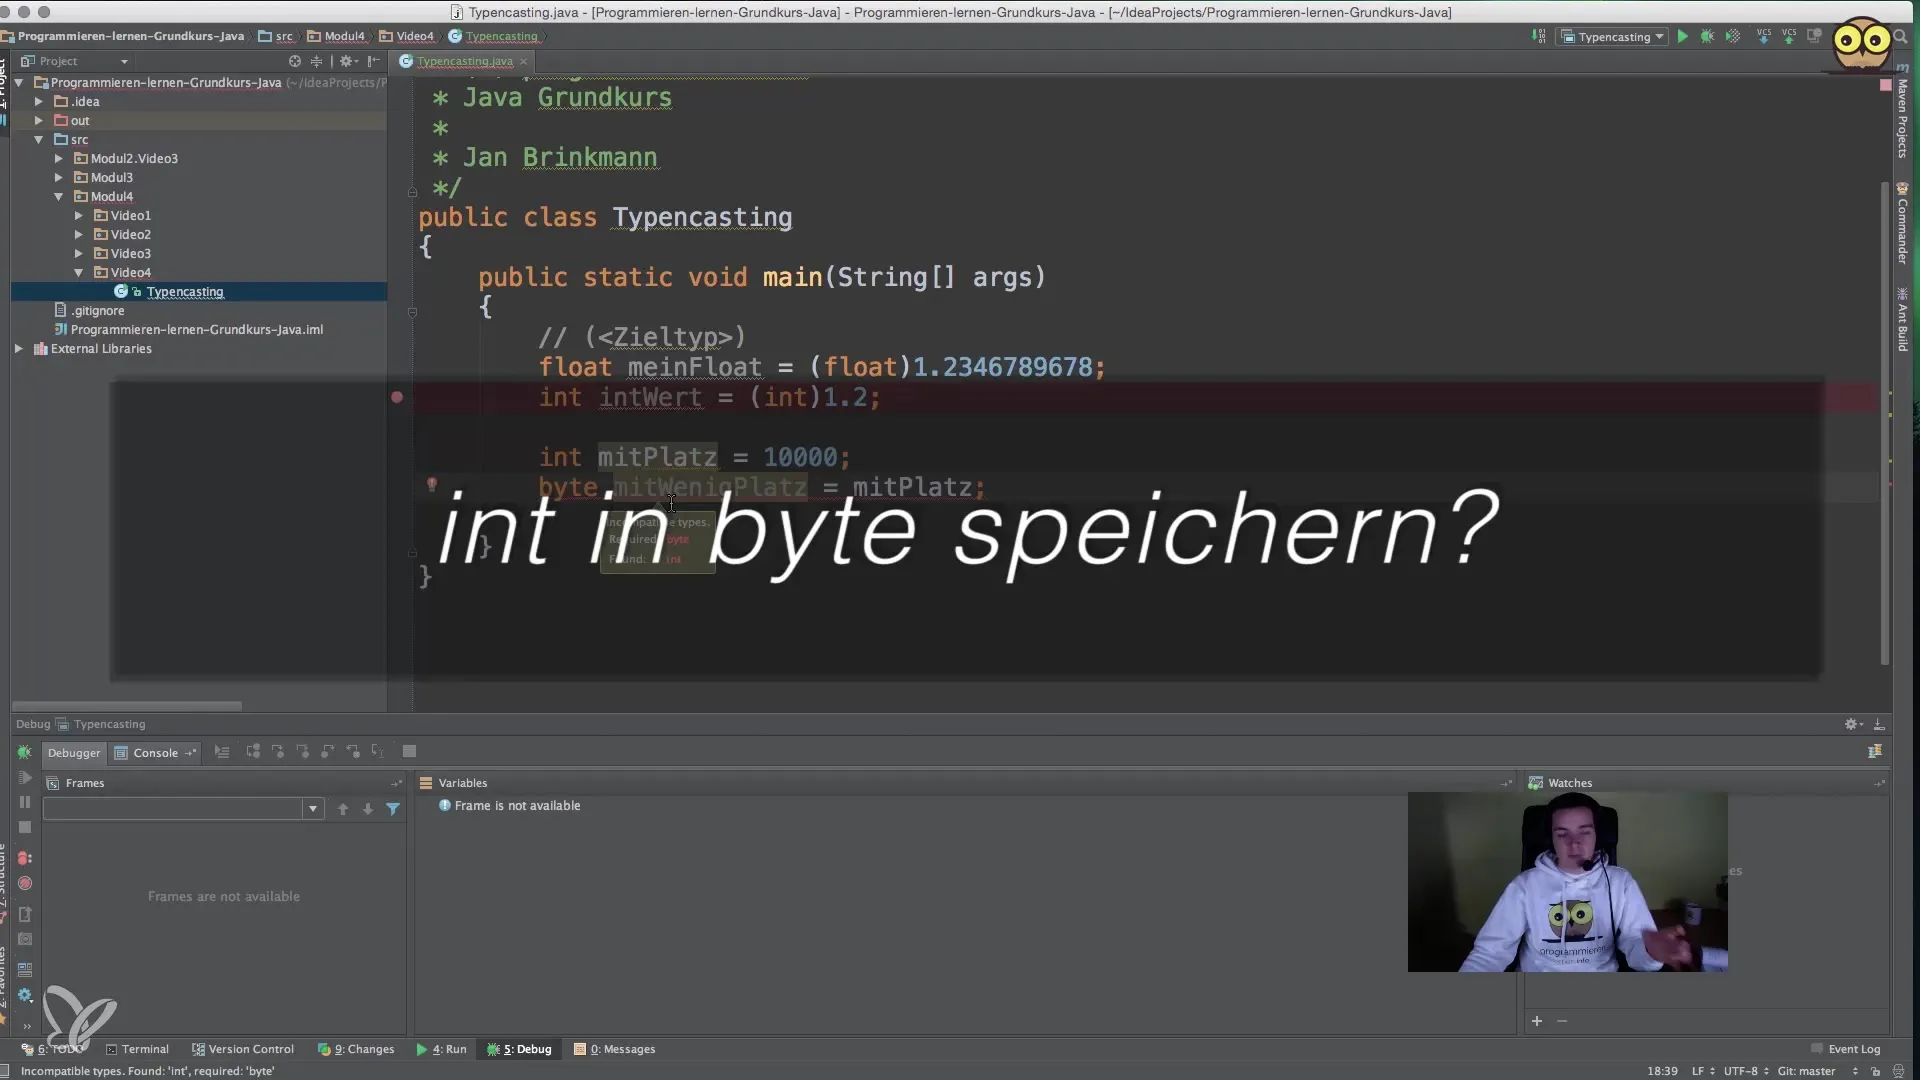Open the Frames thread dropdown
Image resolution: width=1920 pixels, height=1080 pixels.
[x=313, y=808]
